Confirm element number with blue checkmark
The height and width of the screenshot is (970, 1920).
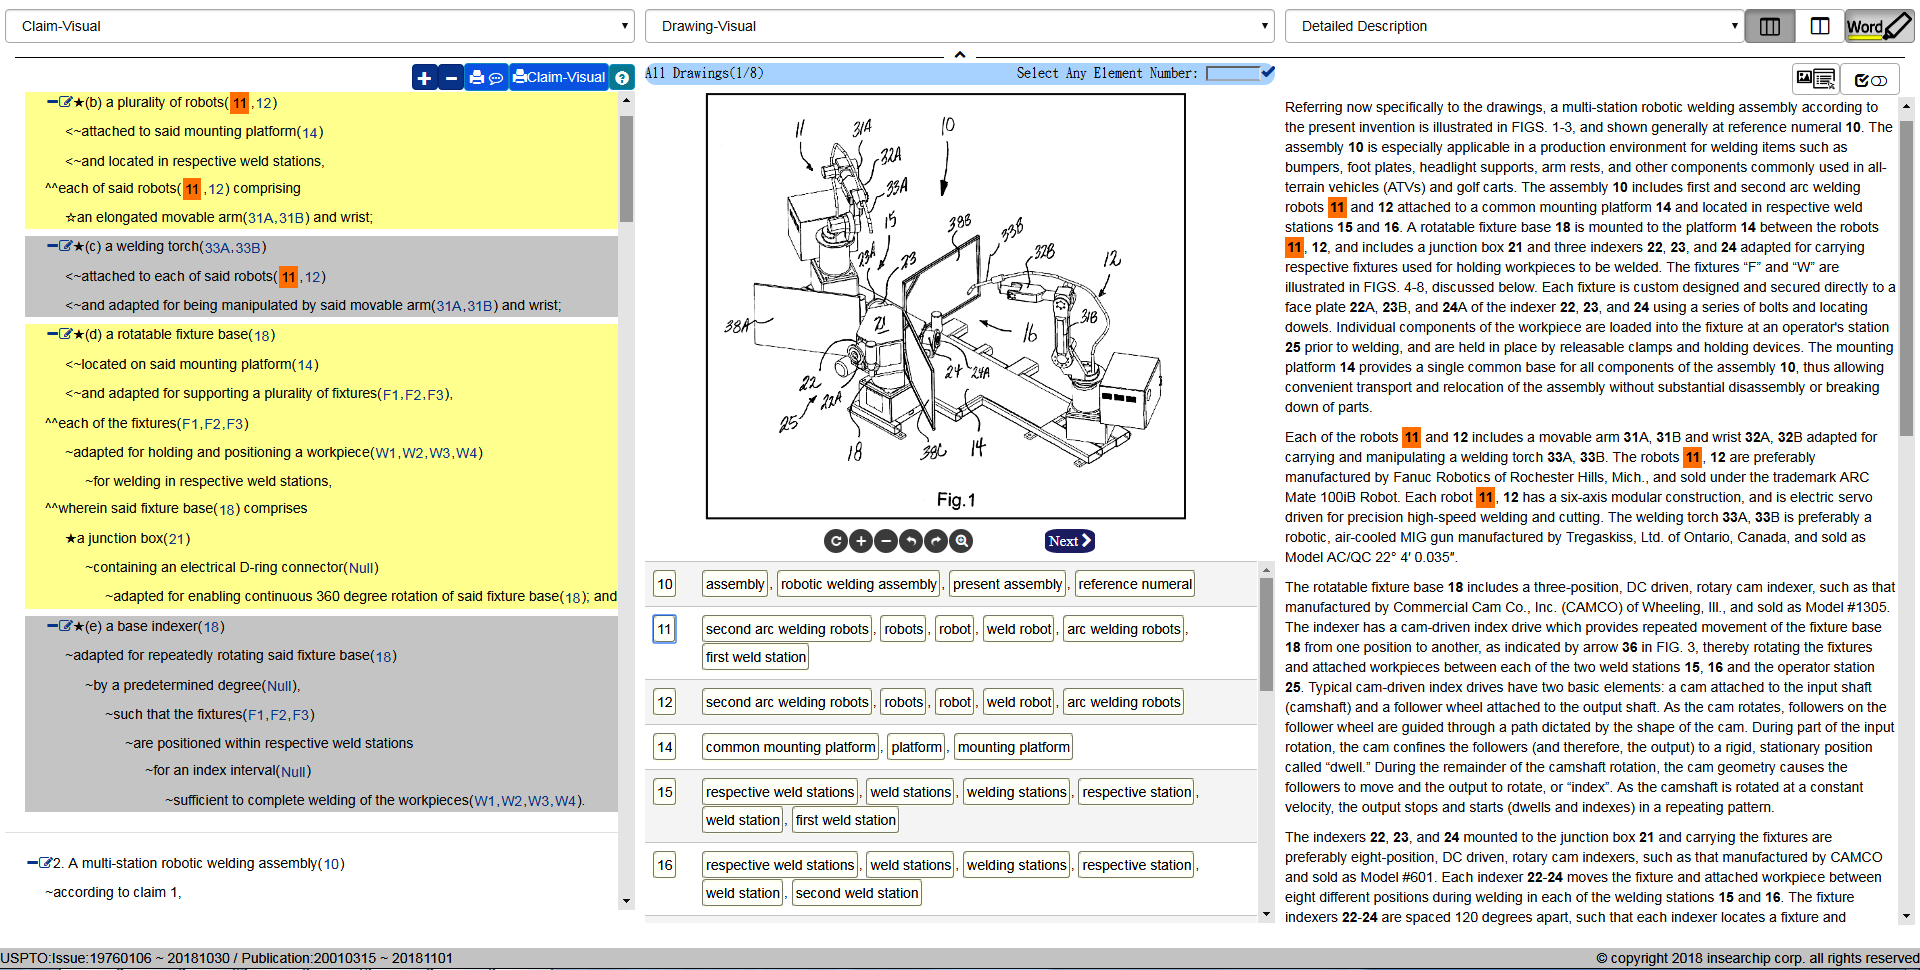[x=1268, y=72]
